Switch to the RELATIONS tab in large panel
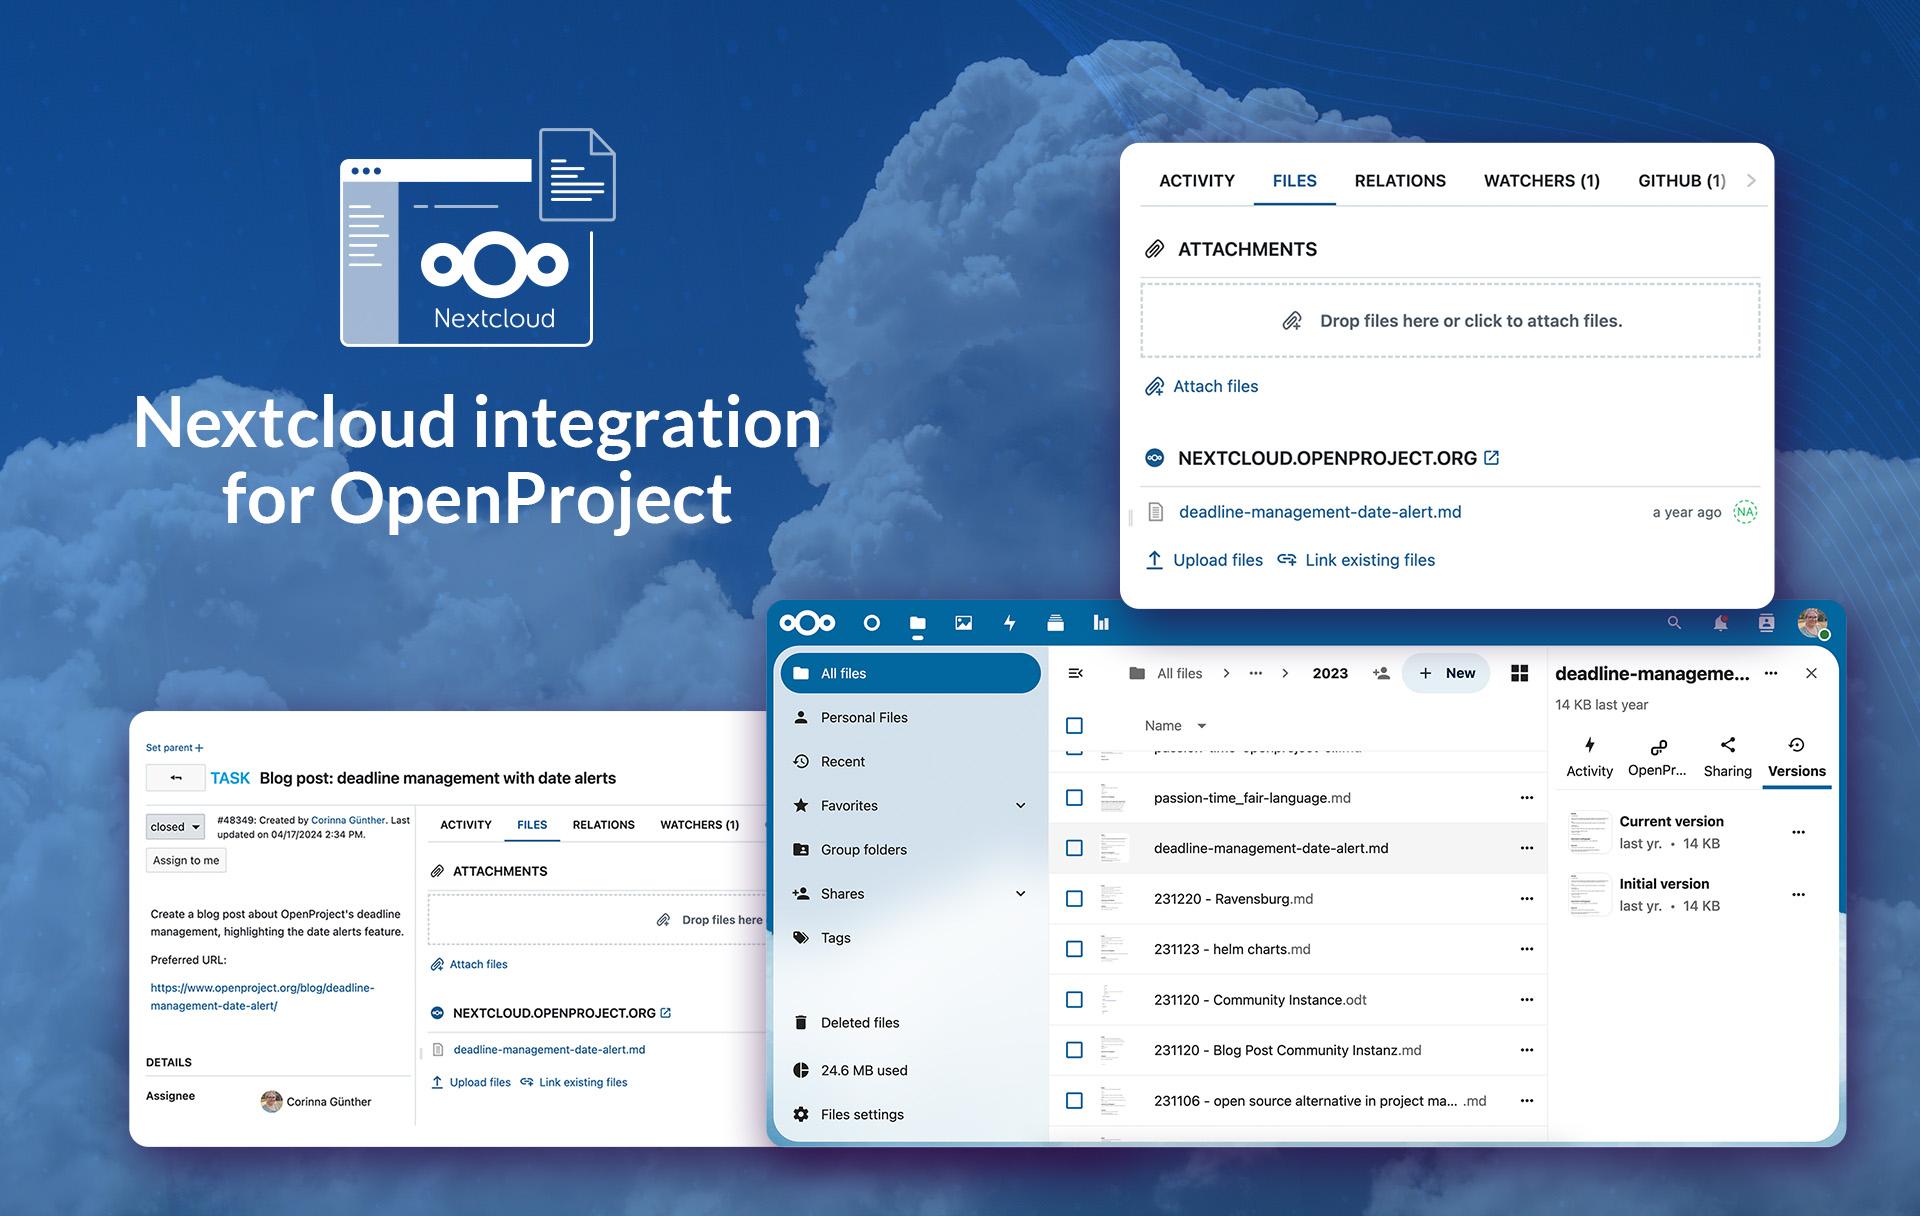Viewport: 1920px width, 1216px height. 1399,181
